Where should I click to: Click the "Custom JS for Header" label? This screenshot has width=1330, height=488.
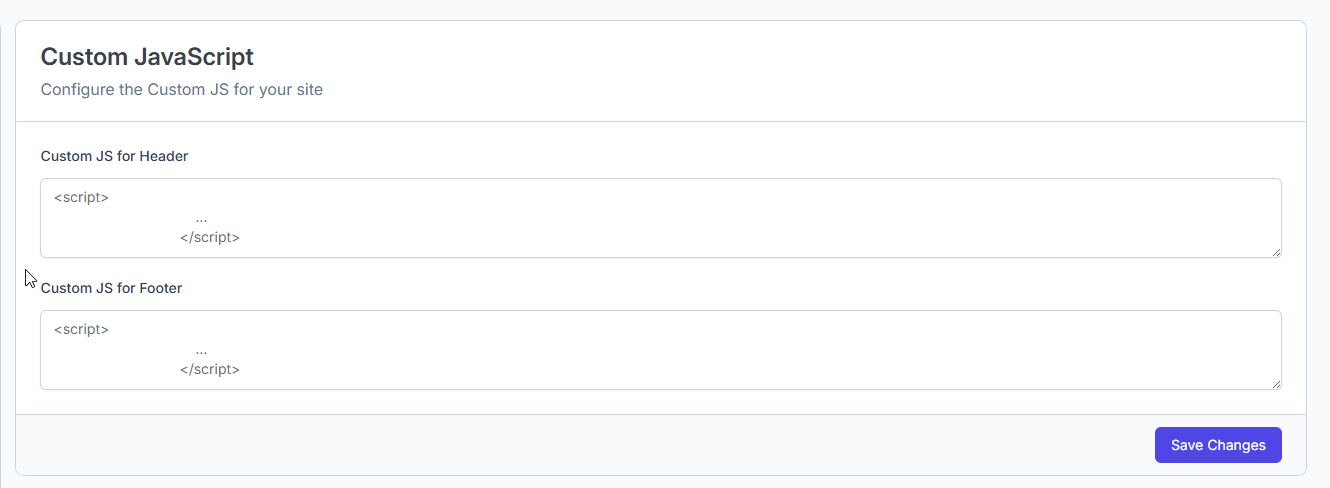pos(114,156)
